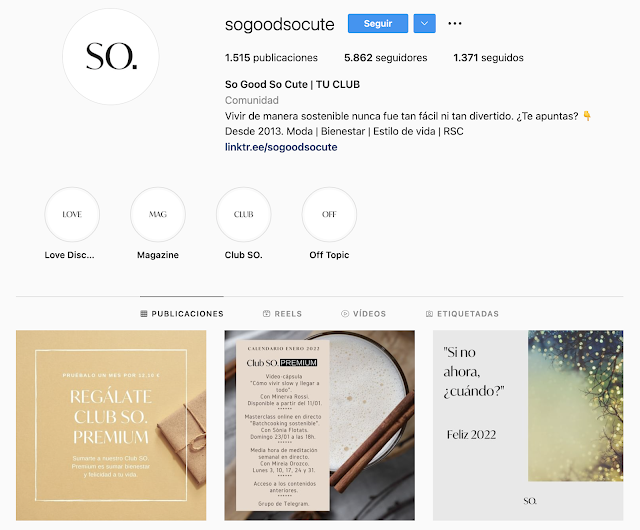View the 1.371 seguidos list
Image resolution: width=640 pixels, height=530 pixels.
click(x=488, y=58)
